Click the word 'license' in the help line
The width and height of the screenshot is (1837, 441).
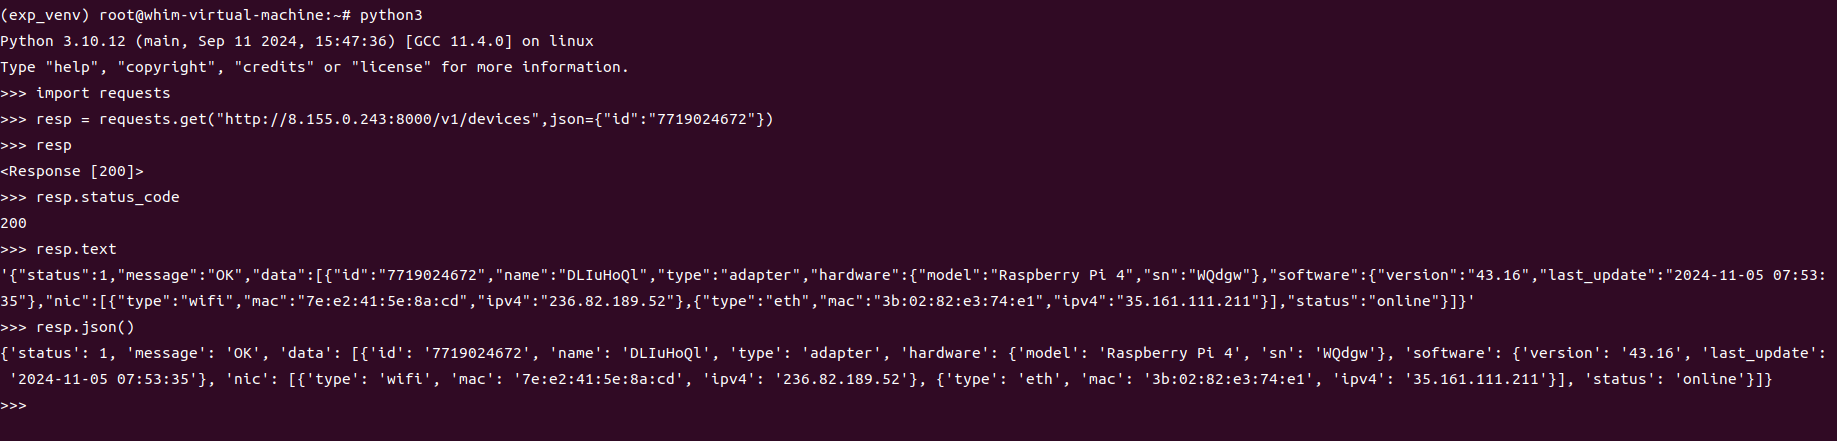click(x=391, y=67)
